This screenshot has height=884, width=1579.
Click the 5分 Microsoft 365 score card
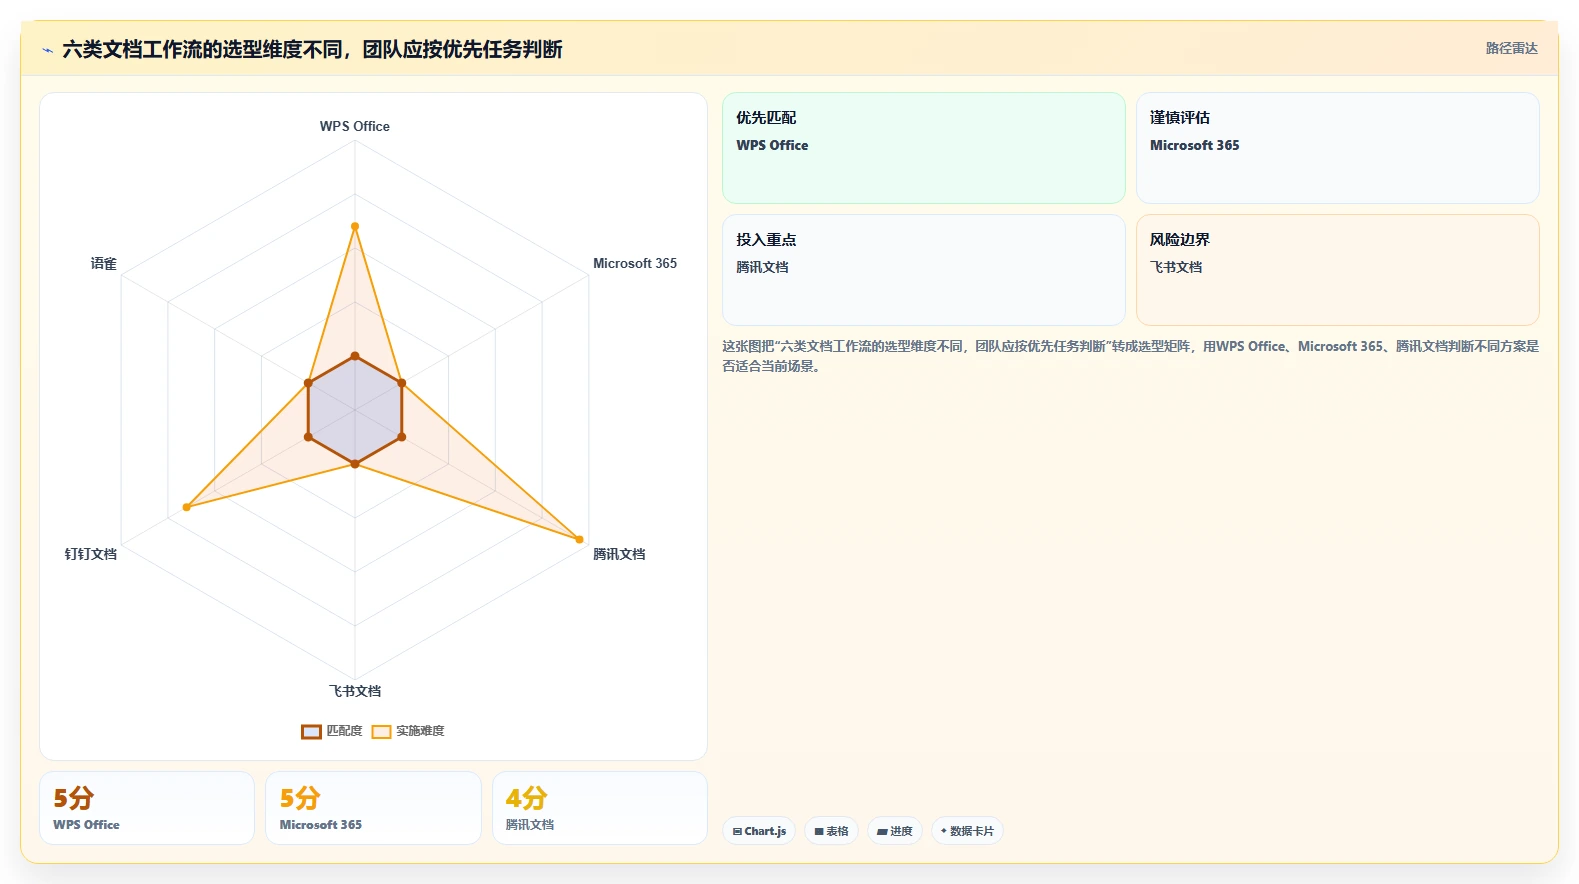click(x=373, y=808)
